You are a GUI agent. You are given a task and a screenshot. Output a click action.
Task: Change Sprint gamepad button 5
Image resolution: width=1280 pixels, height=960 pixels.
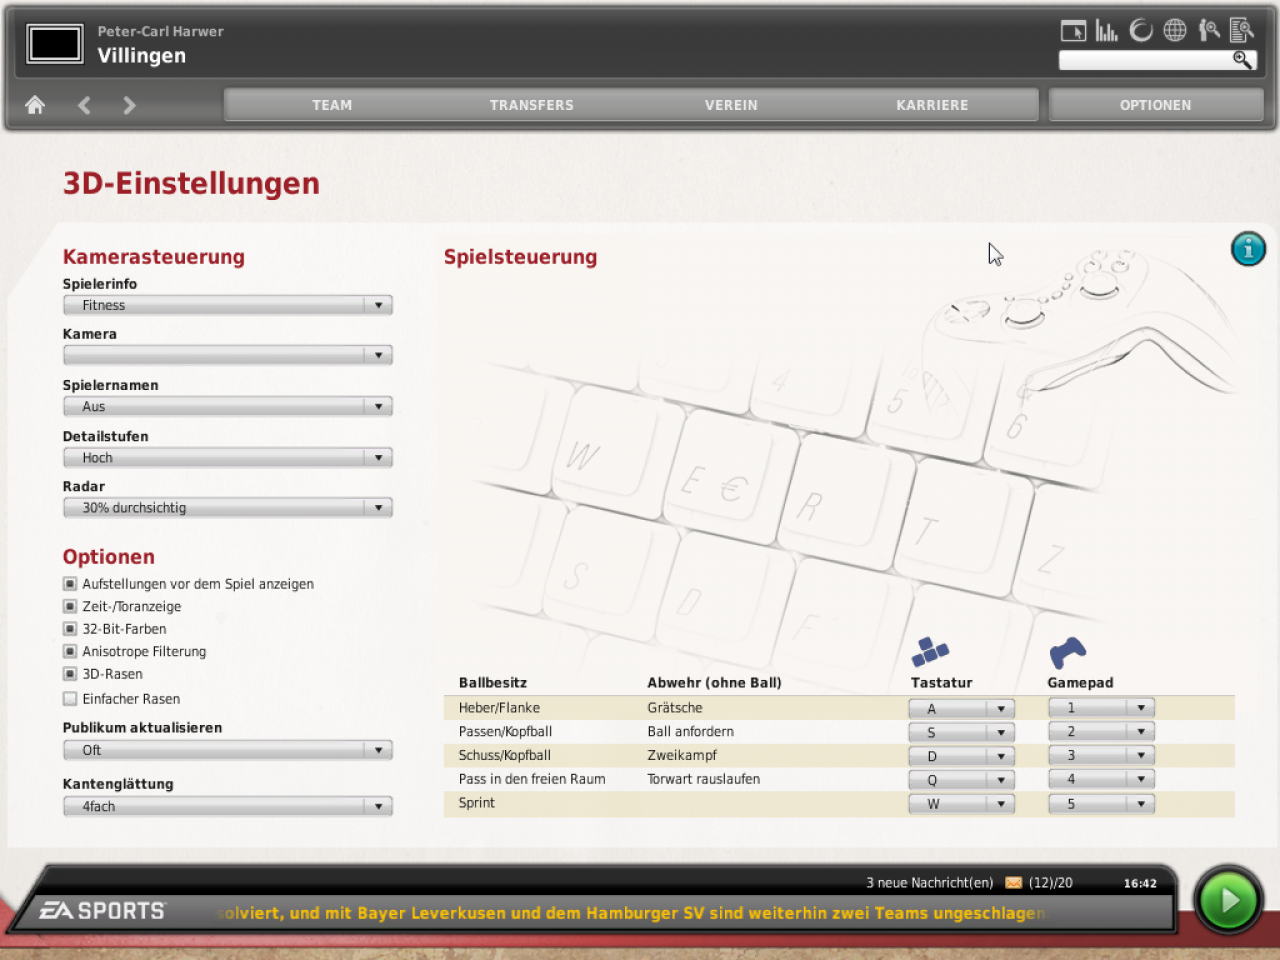point(1102,804)
